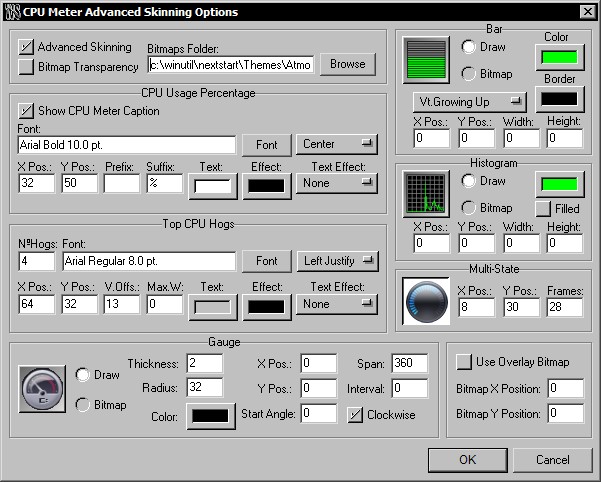Click the Gauge Radius field showing 32
The width and height of the screenshot is (601, 482).
tap(205, 387)
